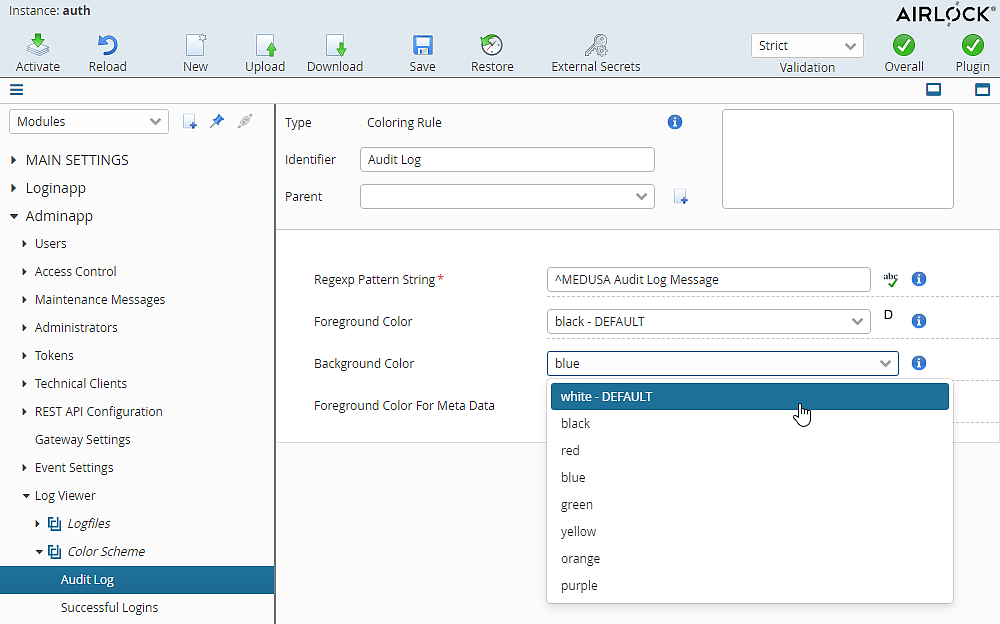The height and width of the screenshot is (624, 1000).
Task: Click the Restore toolbar icon
Action: (x=492, y=45)
